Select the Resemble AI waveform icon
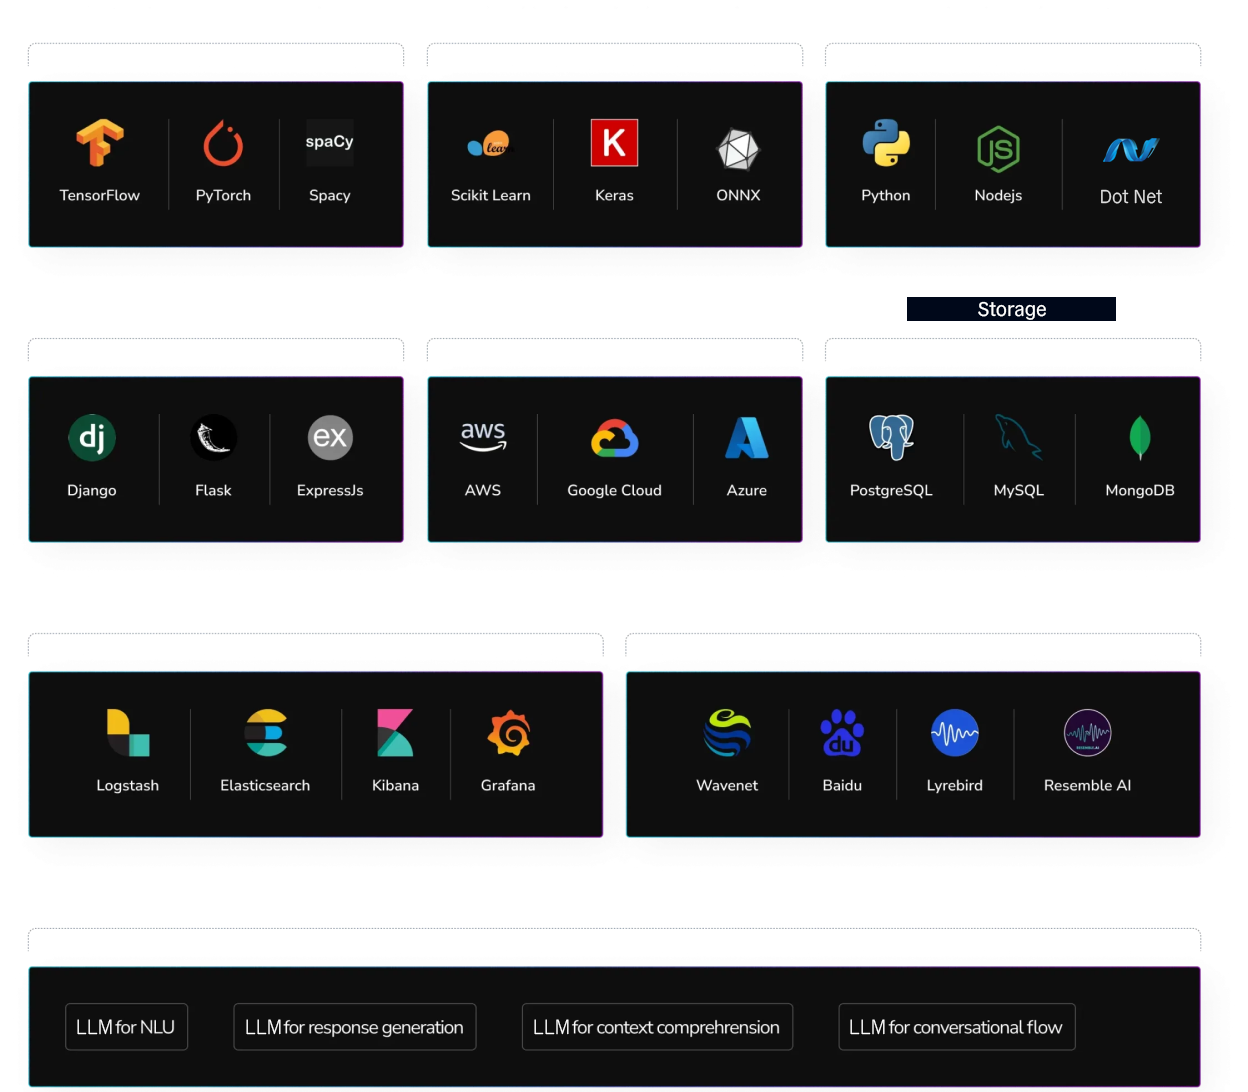The width and height of the screenshot is (1248, 1092). pos(1087,733)
